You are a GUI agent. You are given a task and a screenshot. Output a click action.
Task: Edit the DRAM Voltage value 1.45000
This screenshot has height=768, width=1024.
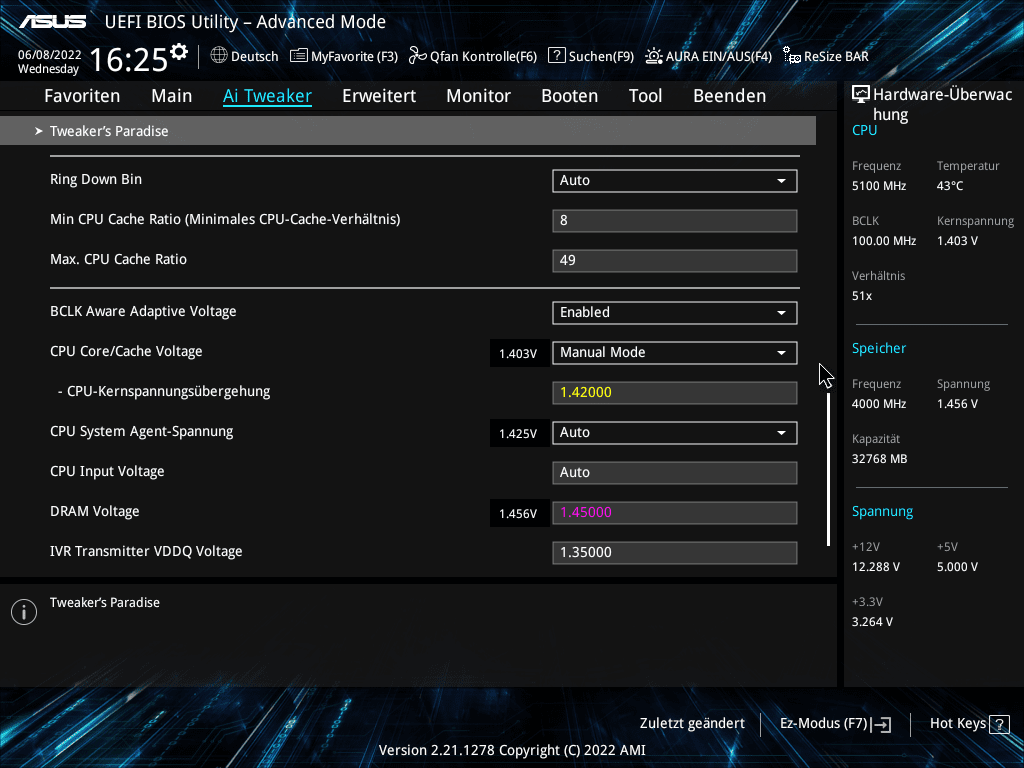[675, 513]
